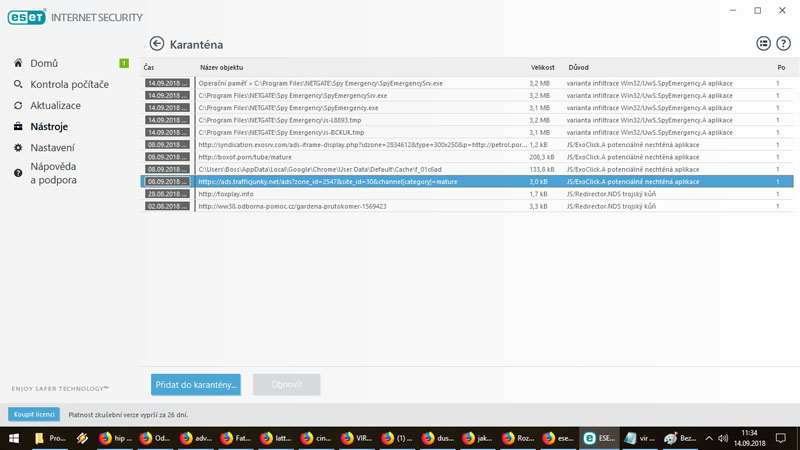Open the list view options icon
This screenshot has height=450, width=800.
(763, 44)
